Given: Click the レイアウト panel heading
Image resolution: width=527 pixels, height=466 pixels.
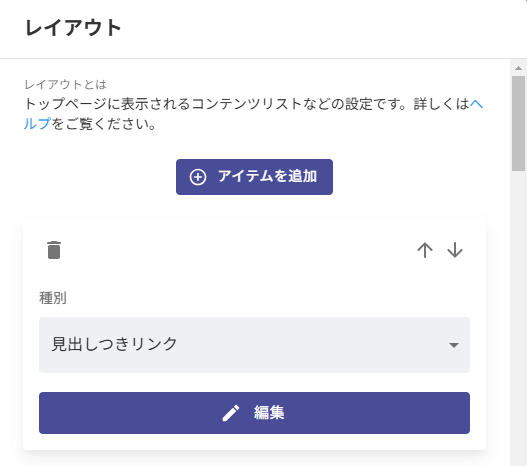Looking at the screenshot, I should point(73,28).
